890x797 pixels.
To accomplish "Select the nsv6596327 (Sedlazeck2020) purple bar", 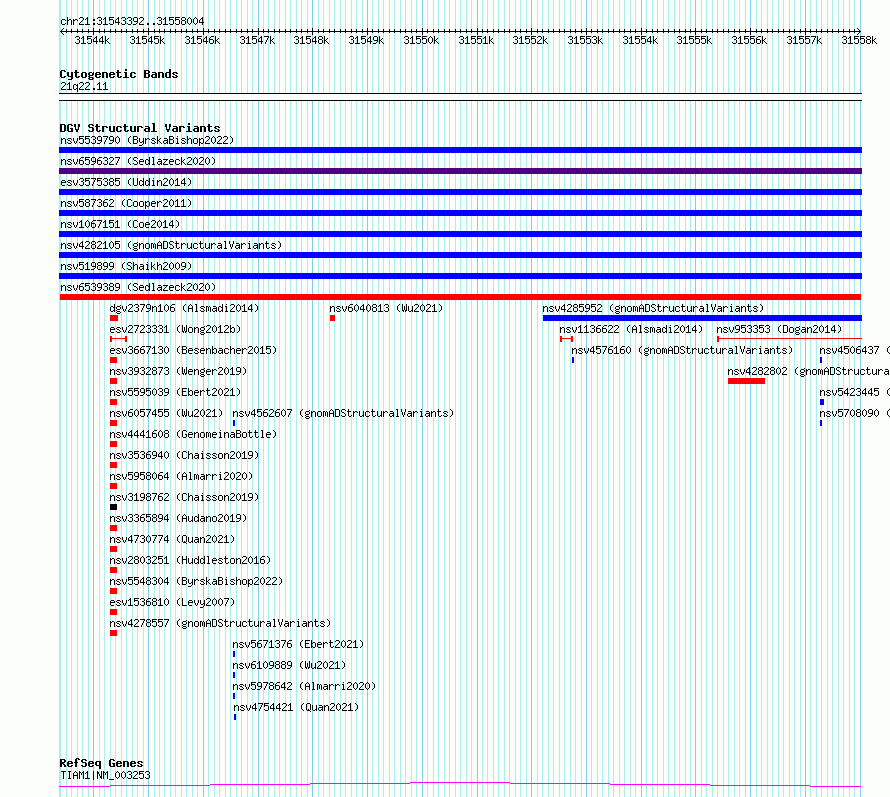I will (x=460, y=171).
